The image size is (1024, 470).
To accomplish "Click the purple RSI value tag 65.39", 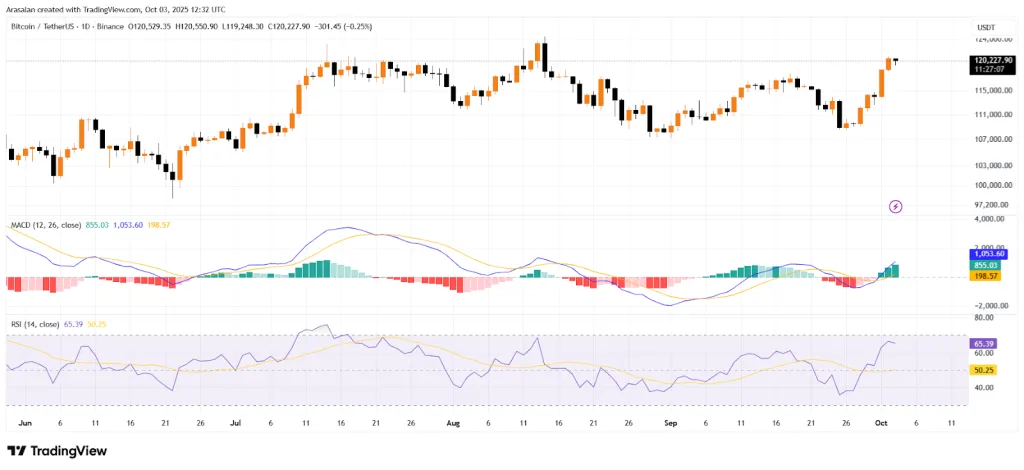I will [x=985, y=343].
